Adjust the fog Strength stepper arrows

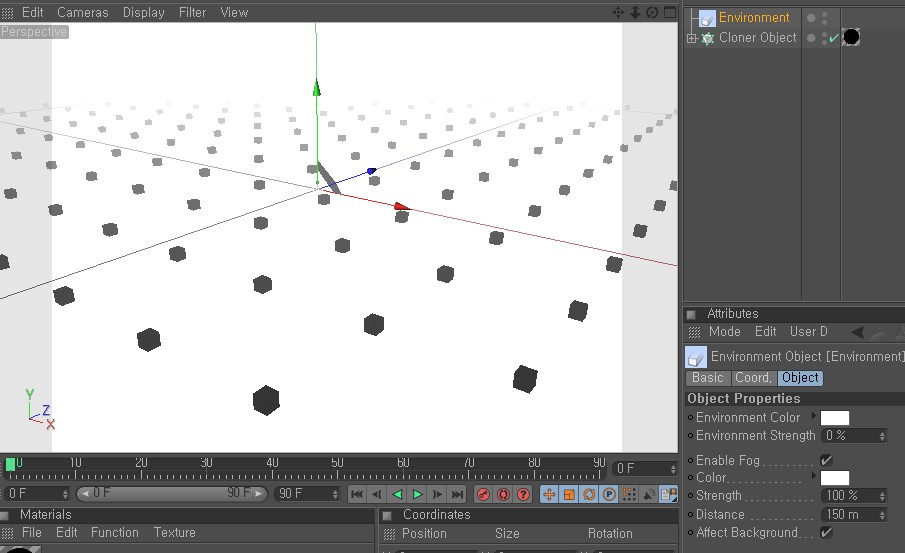[882, 496]
